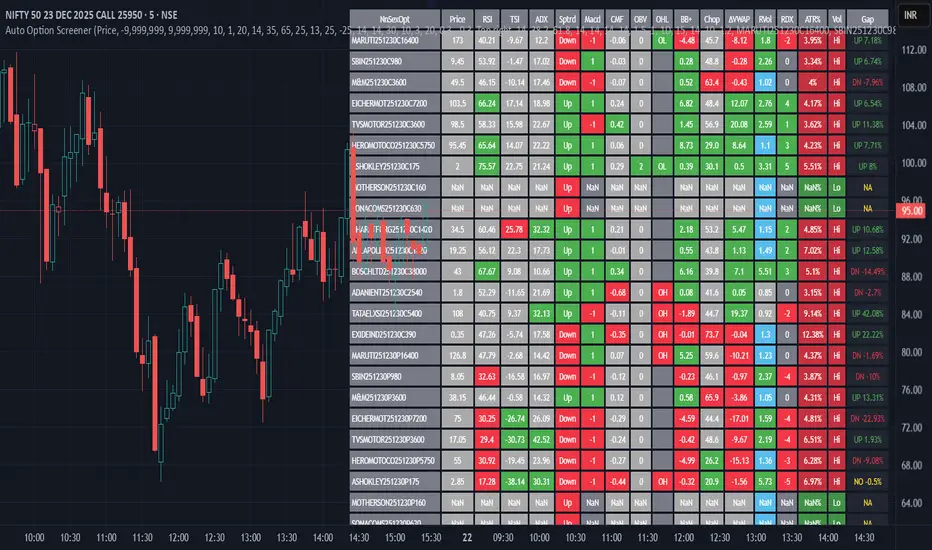Select the EICHERMOT251230P7200 row name
The height and width of the screenshot is (550, 932).
pos(395,419)
